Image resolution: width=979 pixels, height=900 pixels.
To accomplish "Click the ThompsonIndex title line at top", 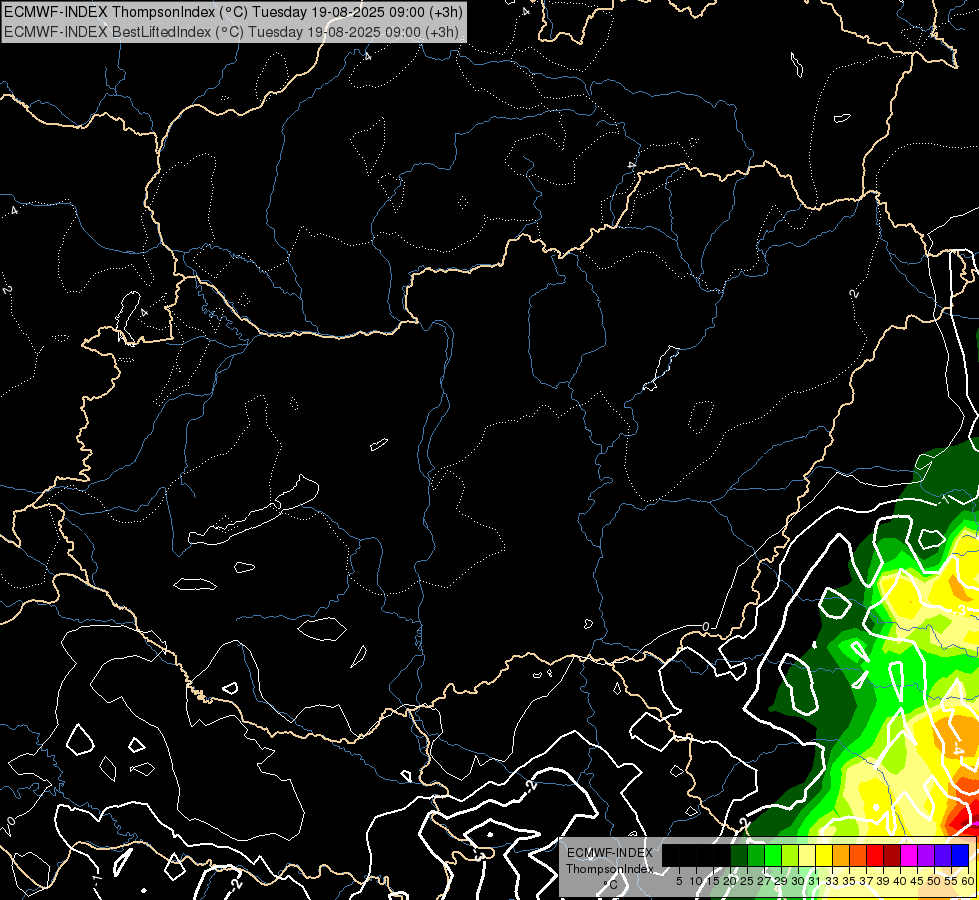I will click(x=234, y=11).
